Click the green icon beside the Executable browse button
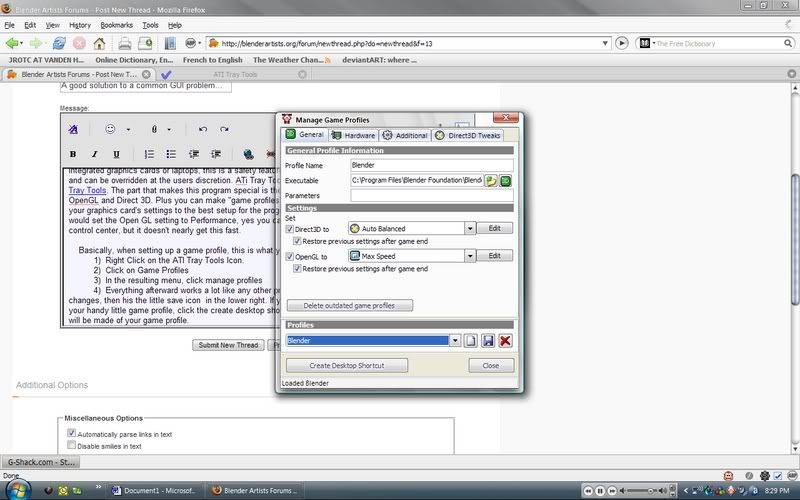Screen dimensions: 800x500 pos(506,181)
